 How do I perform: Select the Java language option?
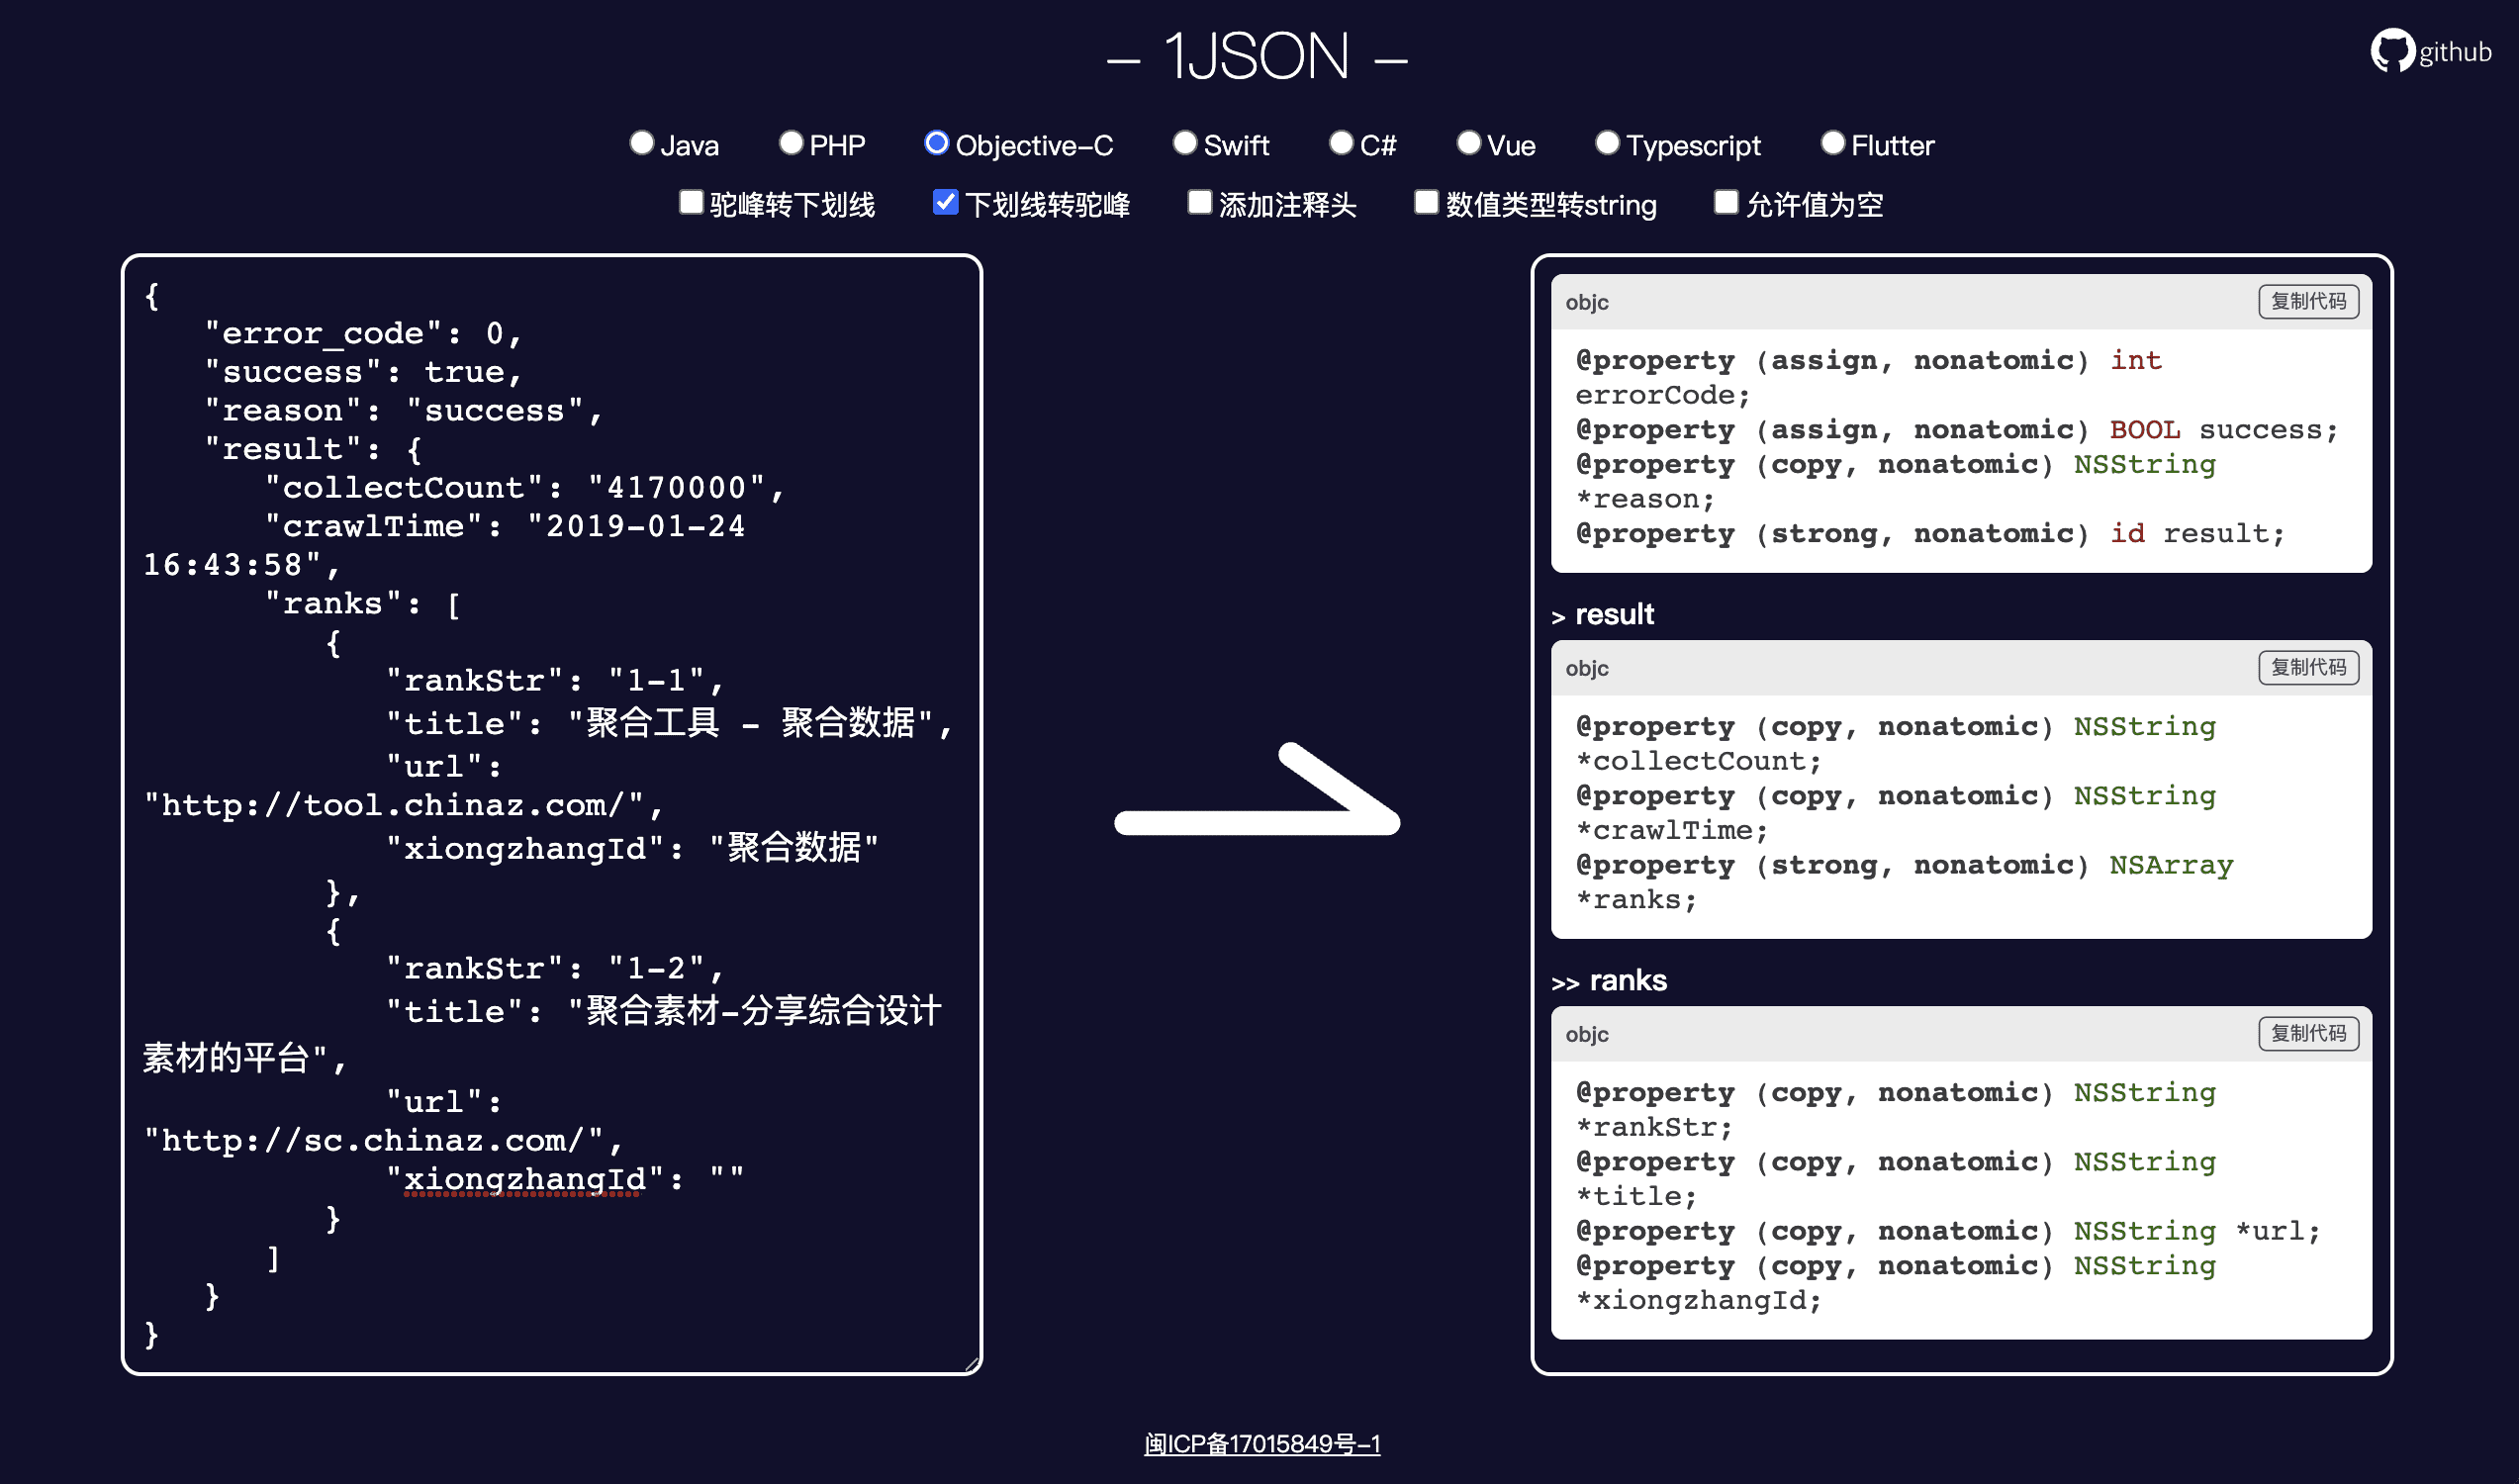(642, 143)
